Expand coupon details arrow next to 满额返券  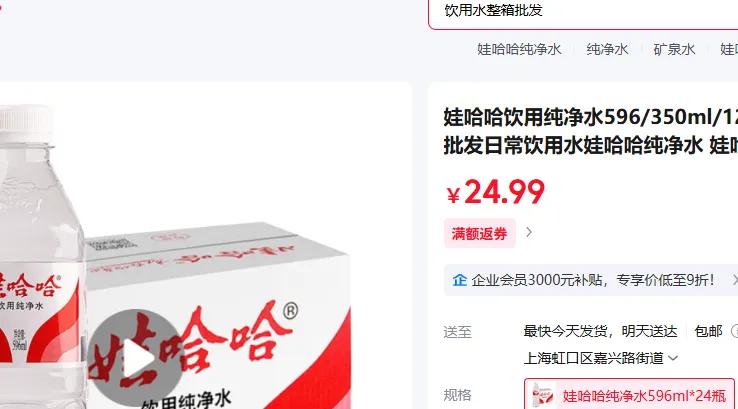(529, 233)
